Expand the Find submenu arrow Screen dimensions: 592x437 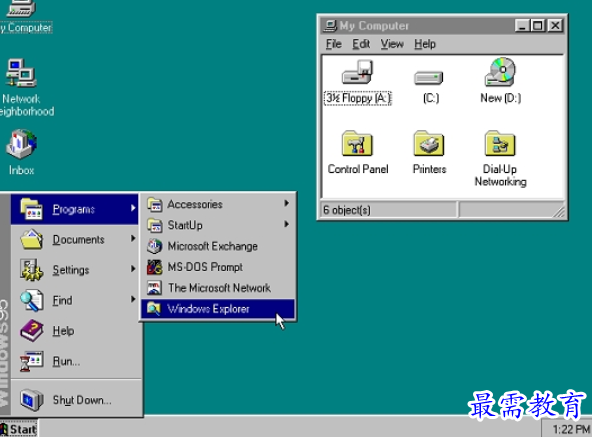coord(133,299)
